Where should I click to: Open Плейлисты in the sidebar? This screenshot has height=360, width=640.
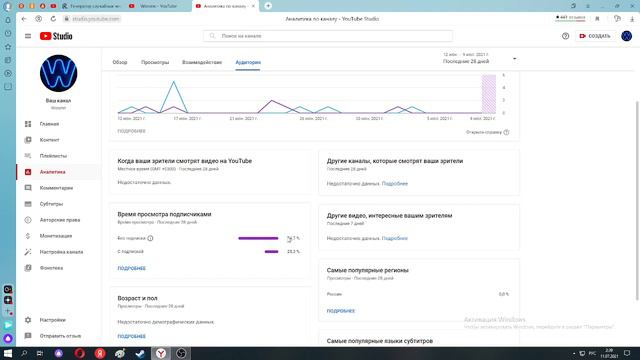pos(58,156)
